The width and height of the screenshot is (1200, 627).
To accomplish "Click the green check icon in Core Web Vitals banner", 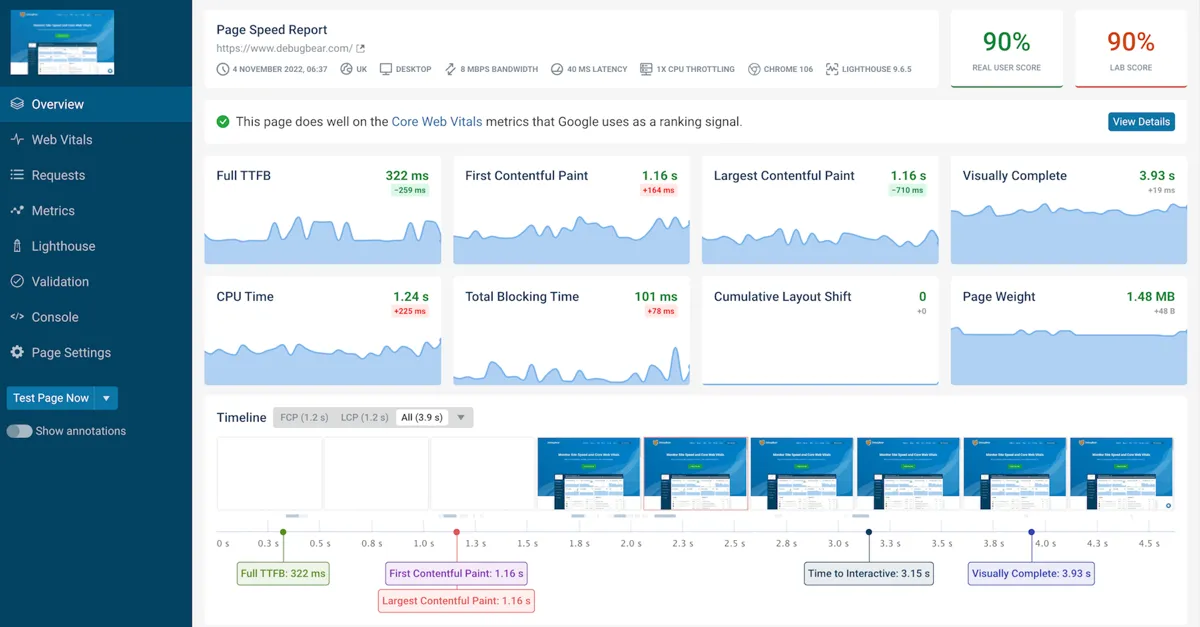I will (x=223, y=122).
